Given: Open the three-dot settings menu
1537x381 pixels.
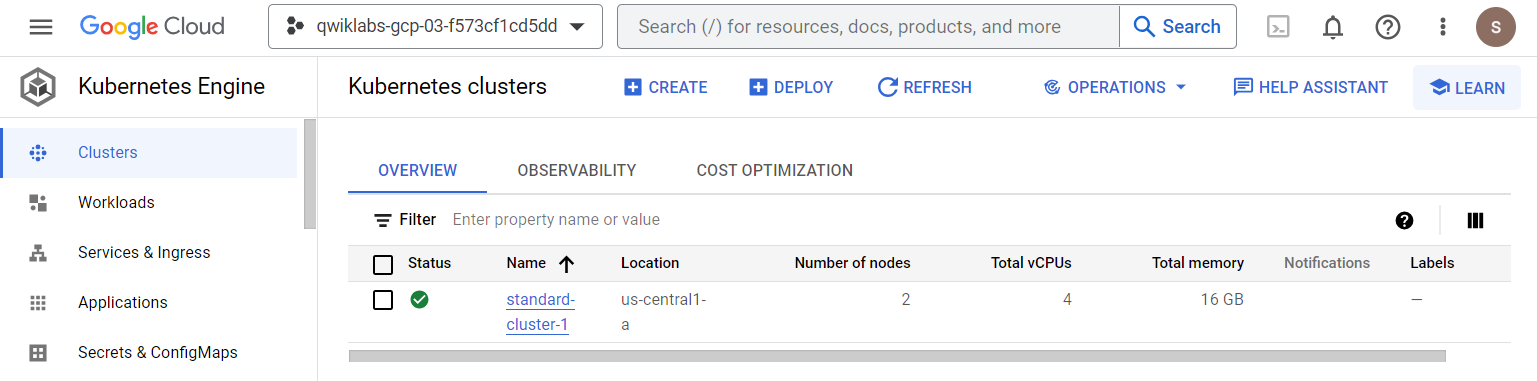Looking at the screenshot, I should click(1442, 27).
